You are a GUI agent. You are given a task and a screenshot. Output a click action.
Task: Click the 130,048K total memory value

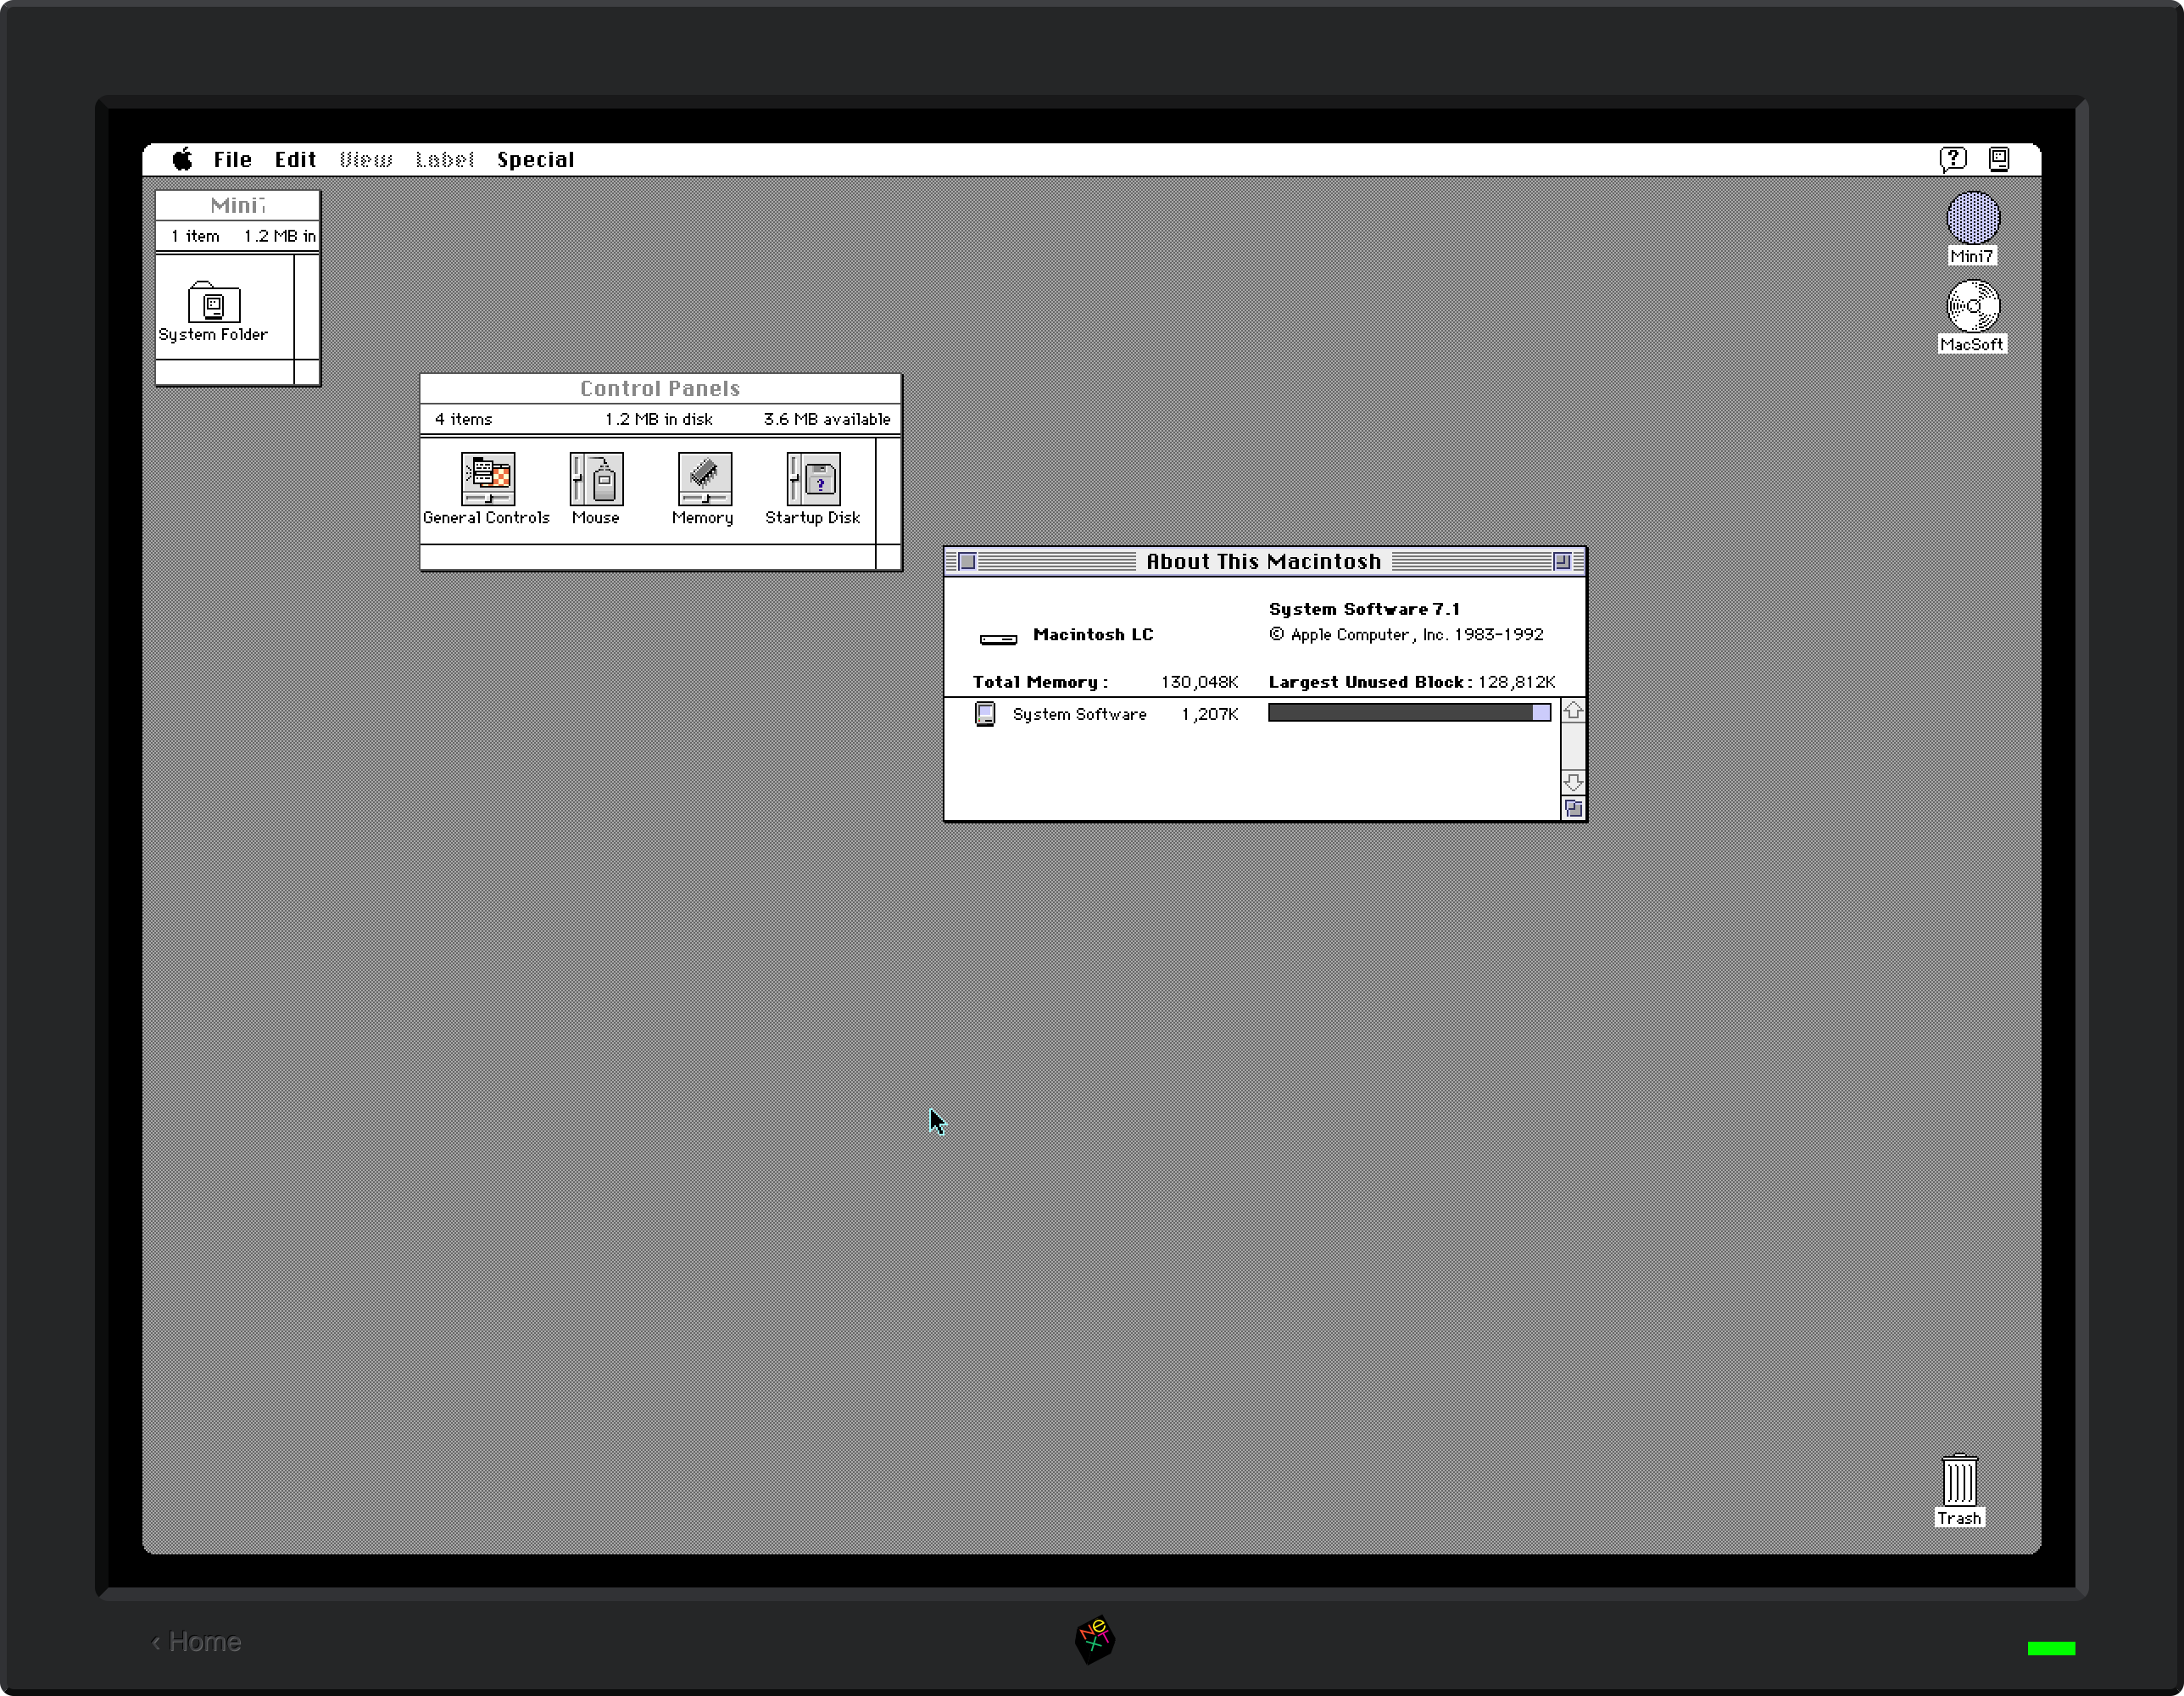[x=1199, y=682]
